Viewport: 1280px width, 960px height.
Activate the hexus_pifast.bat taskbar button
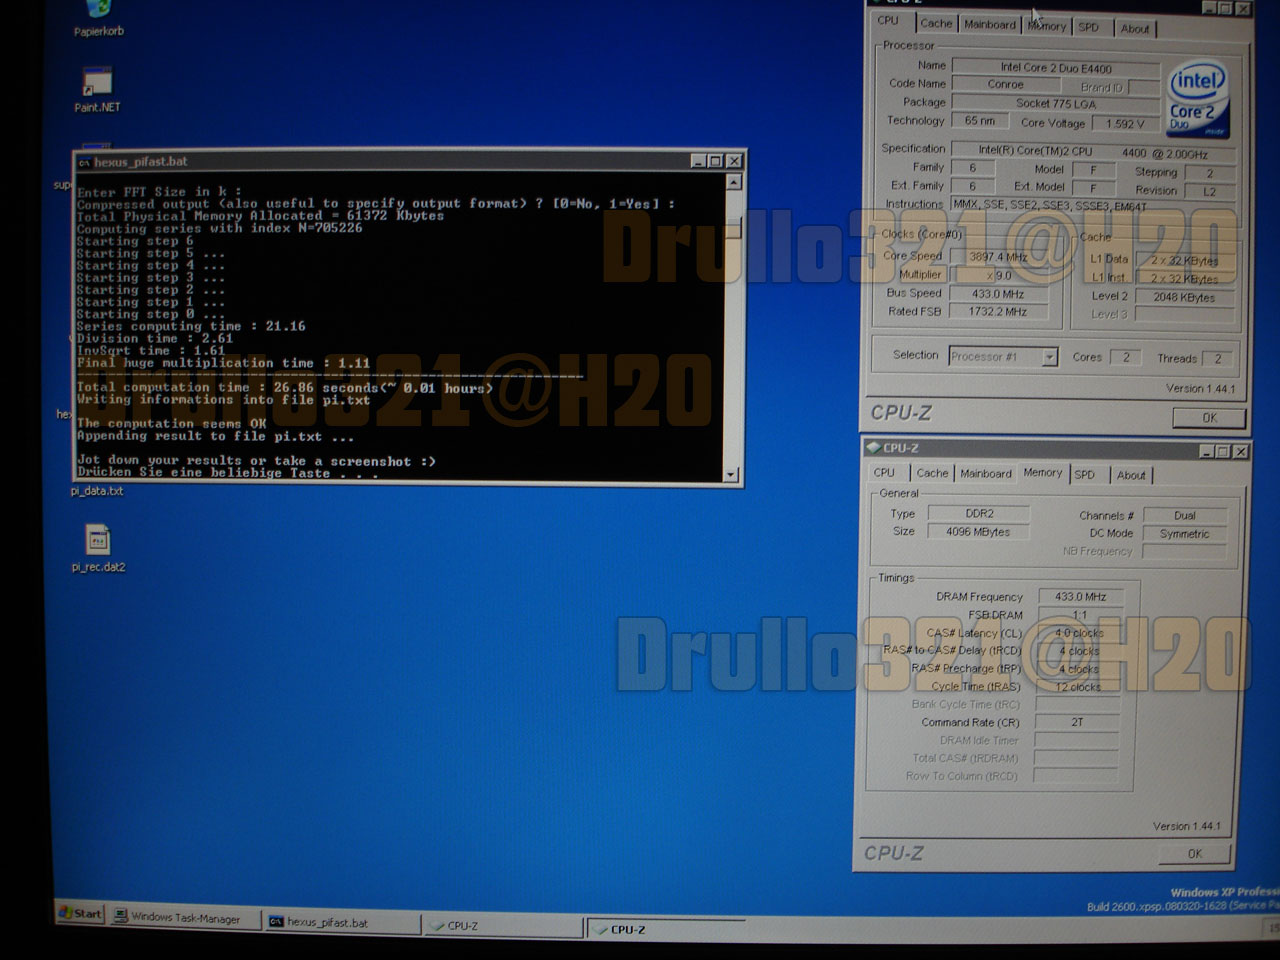(x=341, y=922)
